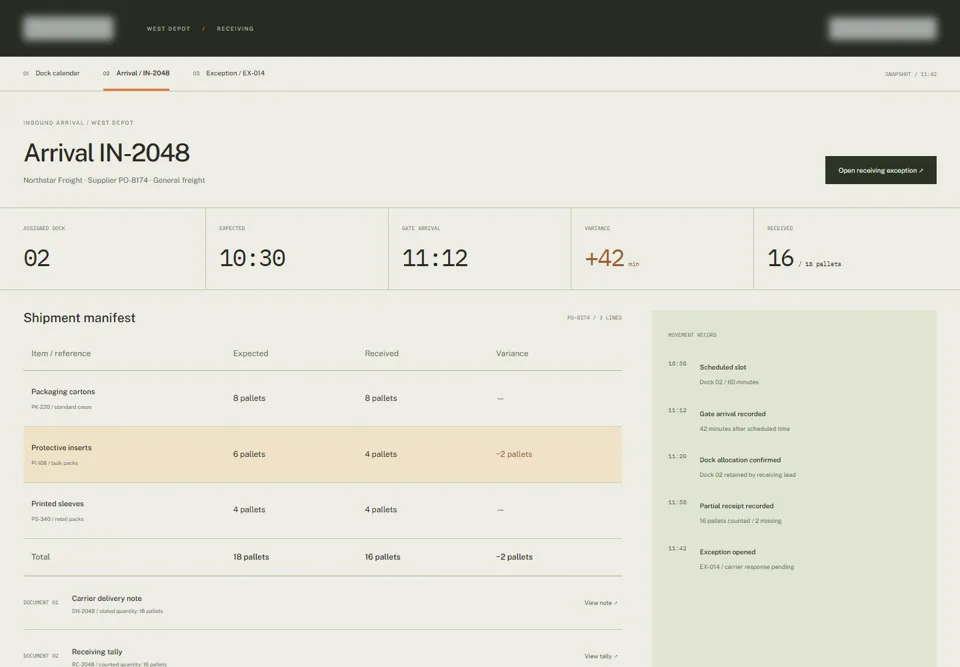Click the Gate arrival value 11:12

pyautogui.click(x=435, y=258)
